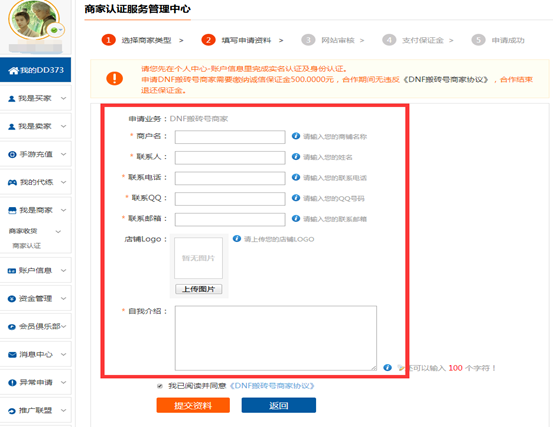Click the 推广联盟 sidebar icon

coord(12,410)
